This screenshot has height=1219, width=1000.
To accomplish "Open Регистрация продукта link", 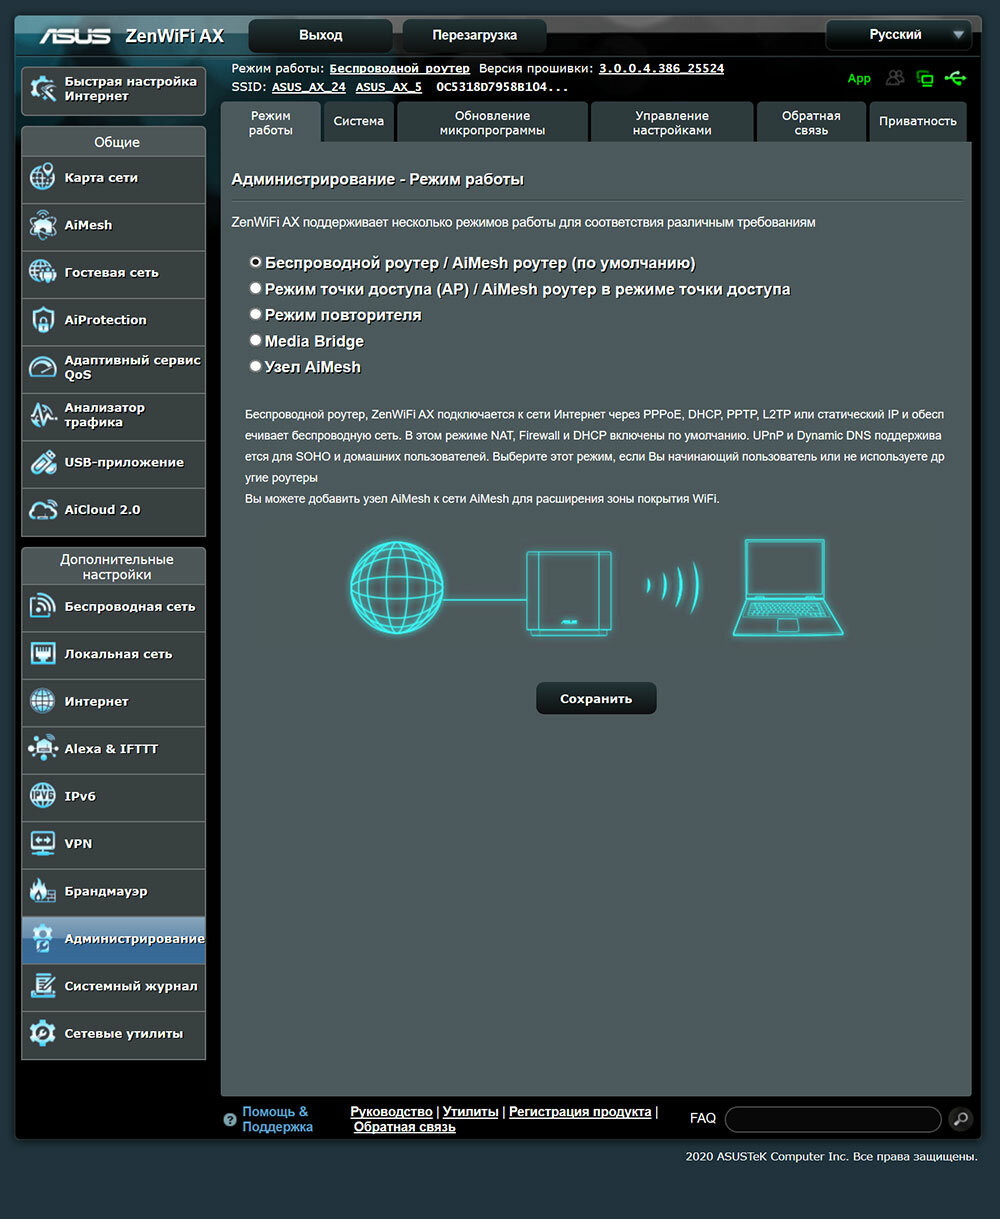I will (x=580, y=1112).
